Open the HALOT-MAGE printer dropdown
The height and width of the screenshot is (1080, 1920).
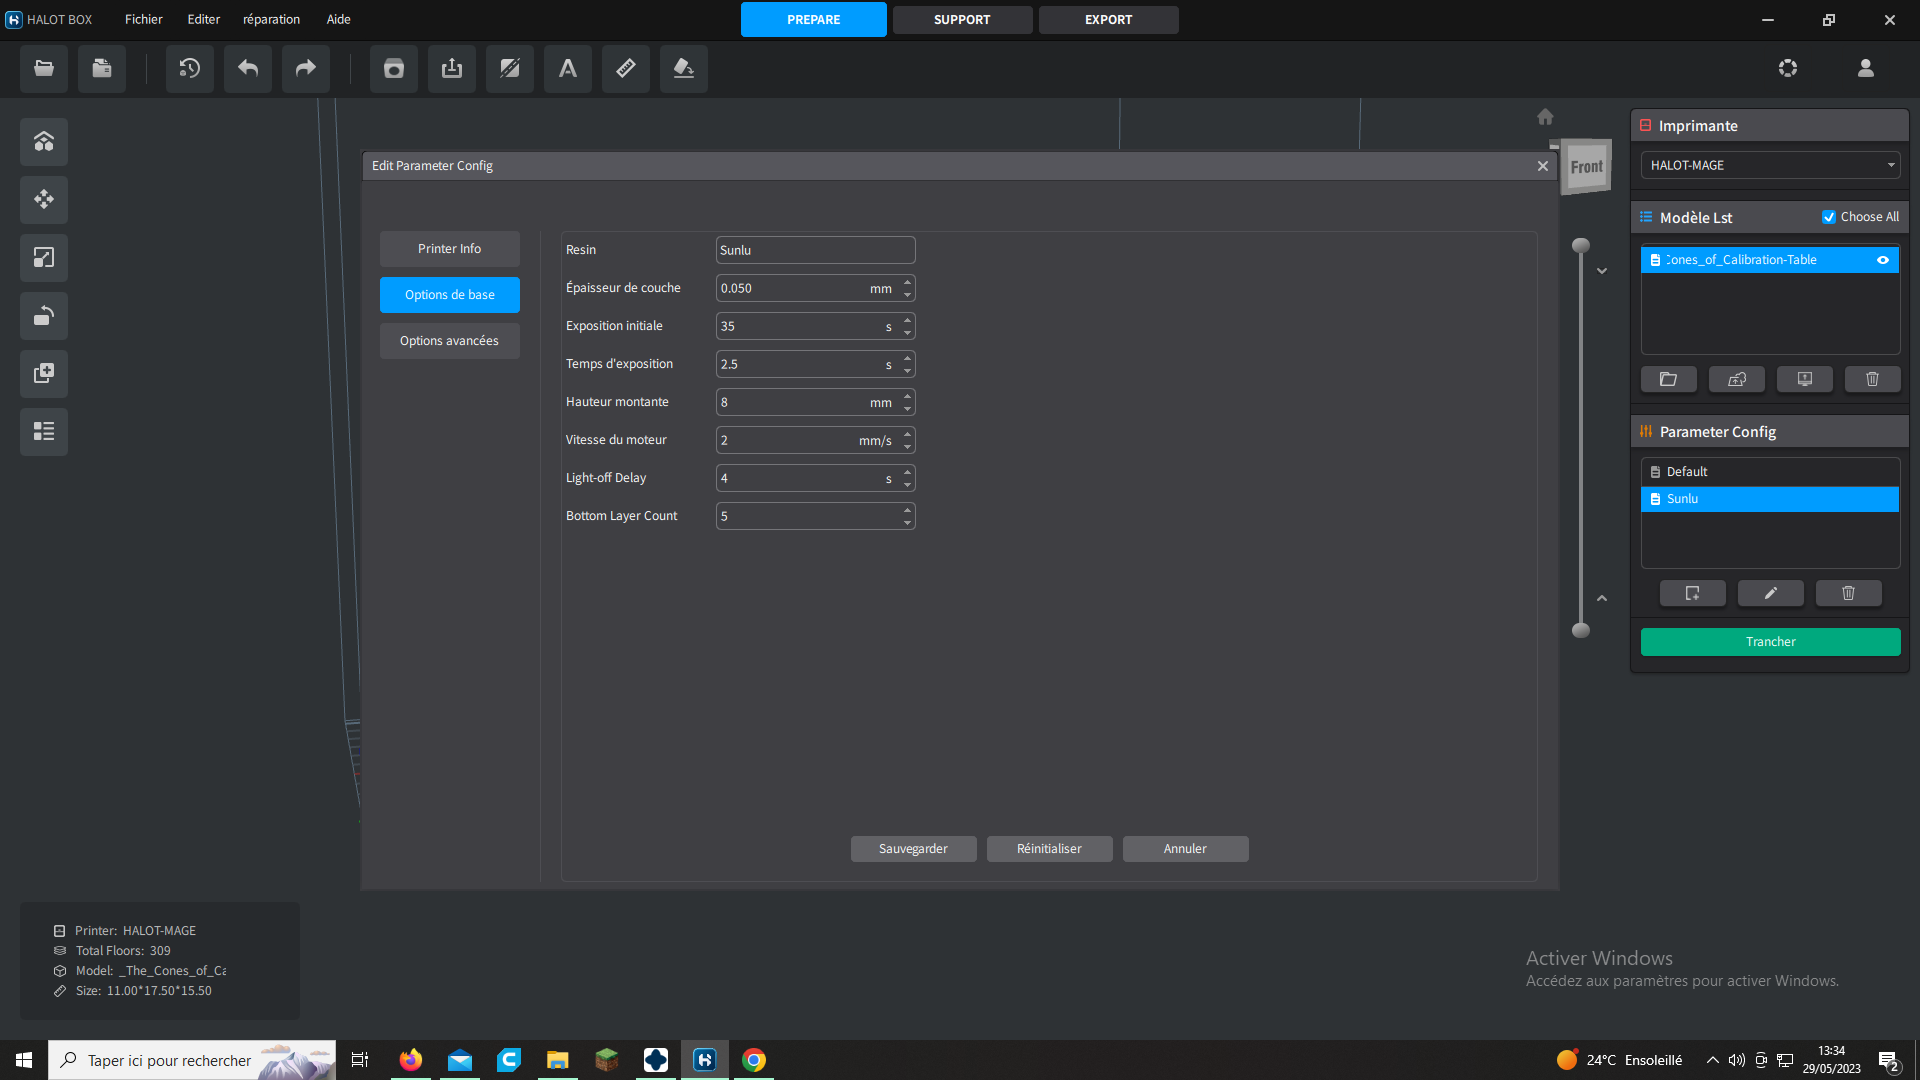click(1770, 165)
